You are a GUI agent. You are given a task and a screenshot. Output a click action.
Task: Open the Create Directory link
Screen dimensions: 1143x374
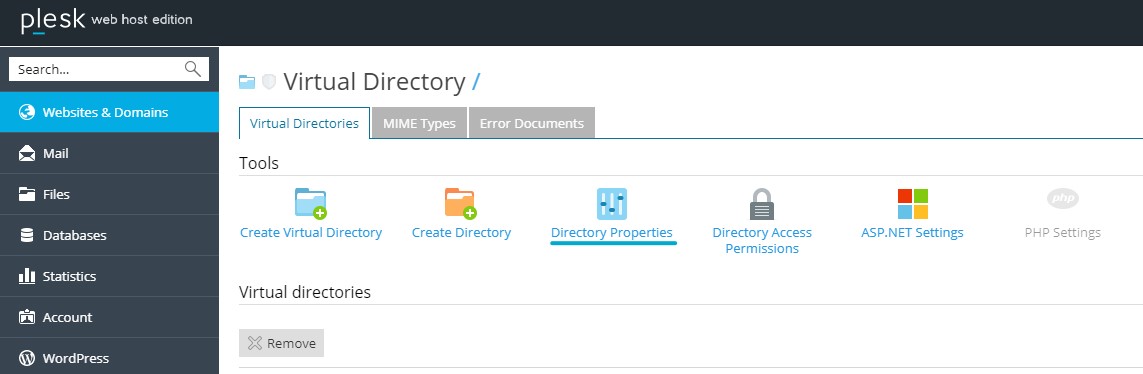point(461,233)
